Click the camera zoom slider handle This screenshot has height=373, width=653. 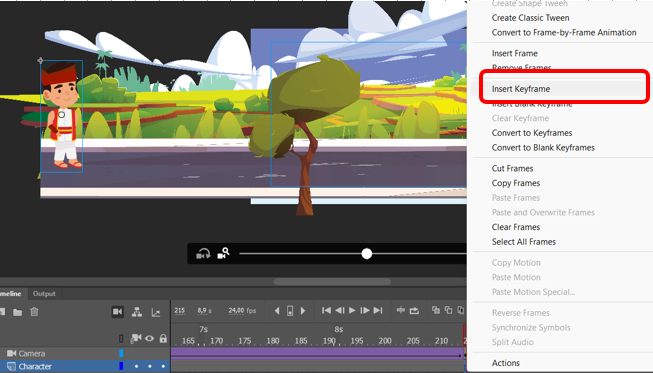(x=366, y=254)
